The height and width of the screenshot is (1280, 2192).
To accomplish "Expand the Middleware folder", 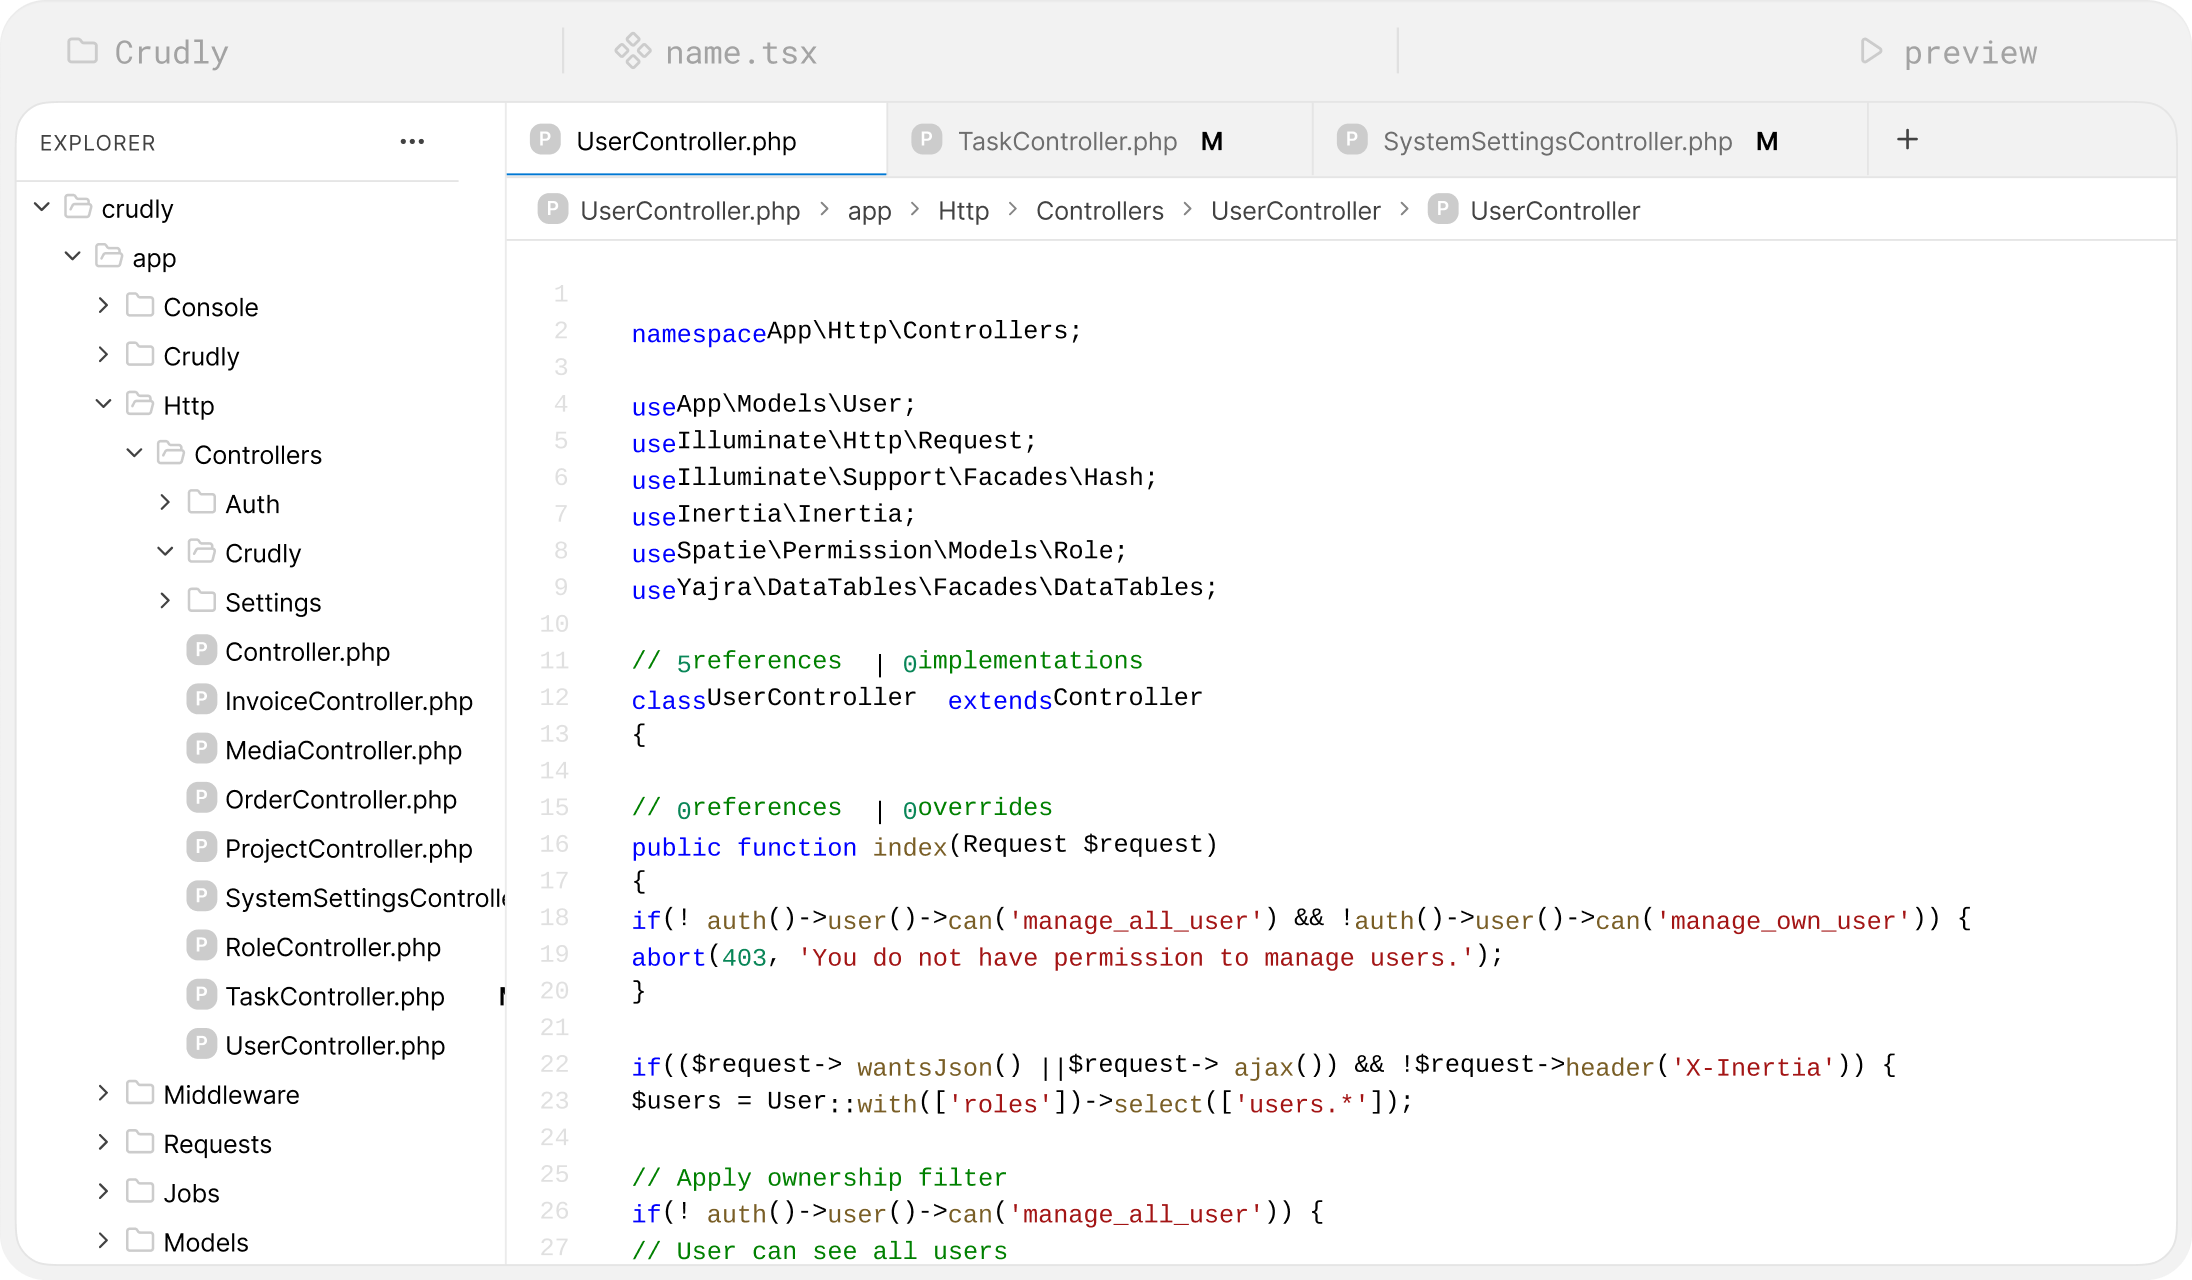I will [103, 1093].
